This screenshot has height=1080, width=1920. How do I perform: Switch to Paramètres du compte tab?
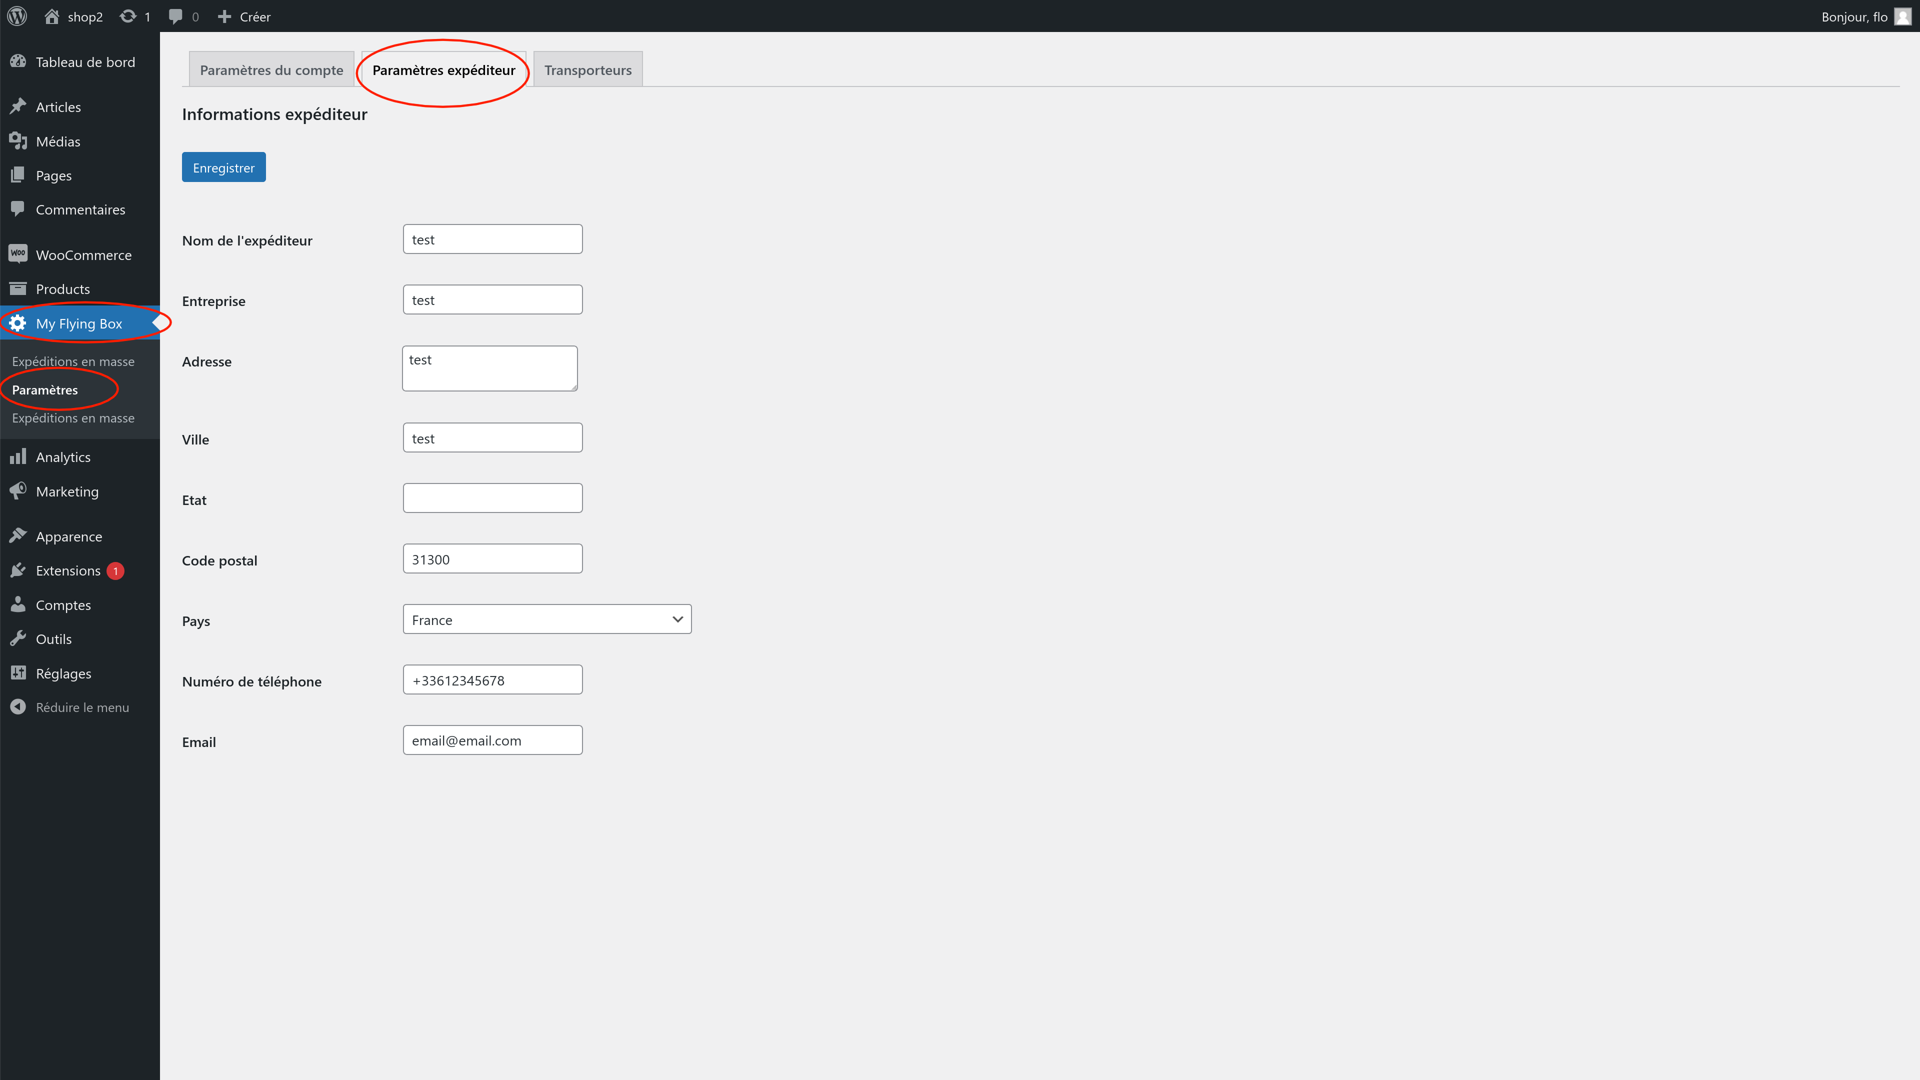(271, 70)
